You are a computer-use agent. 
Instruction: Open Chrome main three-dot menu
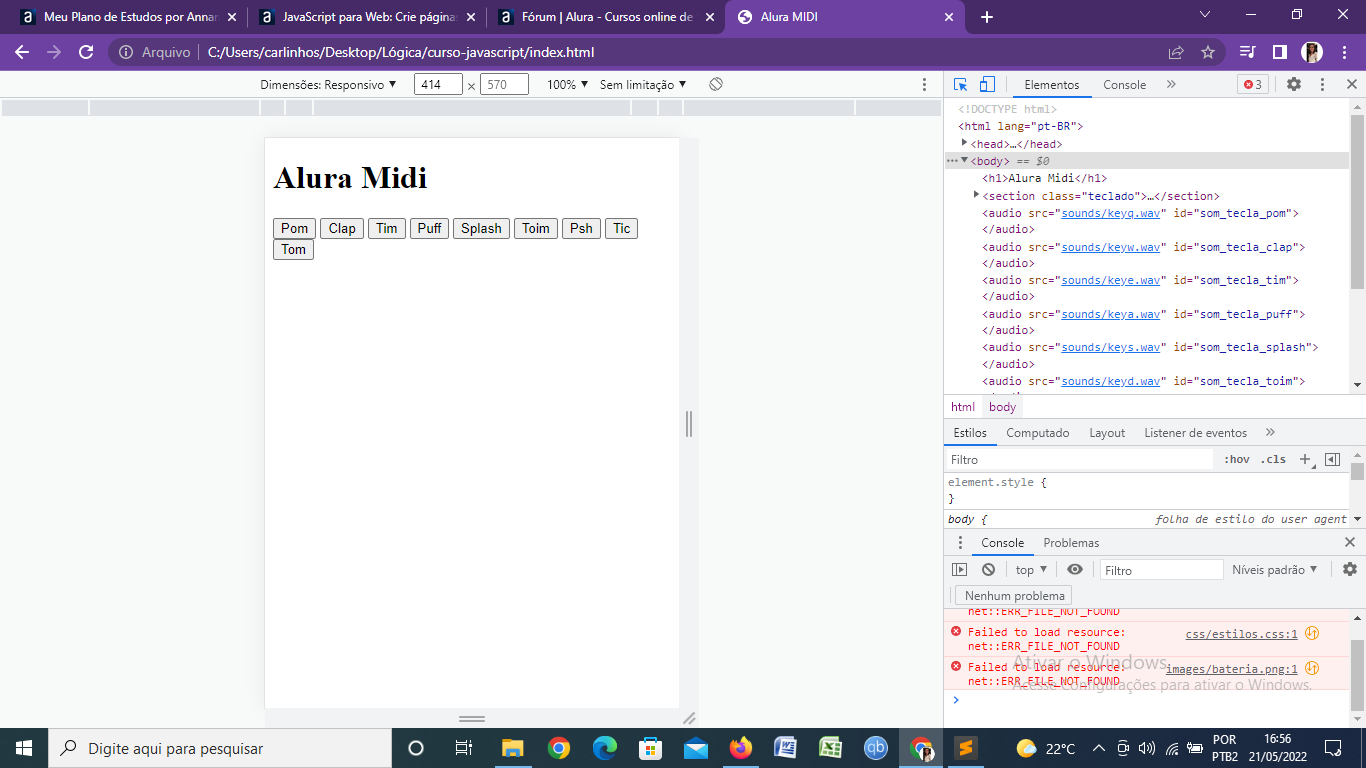click(1345, 53)
